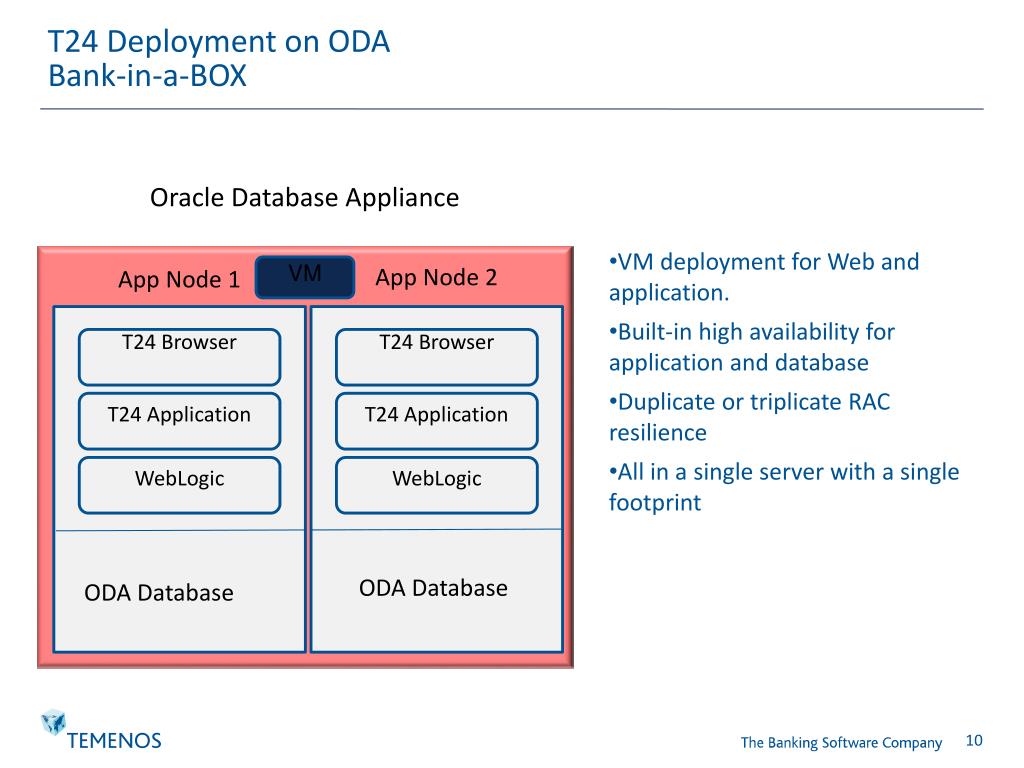
Task: Select T24 Browser box in App Node 2
Action: pyautogui.click(x=437, y=357)
